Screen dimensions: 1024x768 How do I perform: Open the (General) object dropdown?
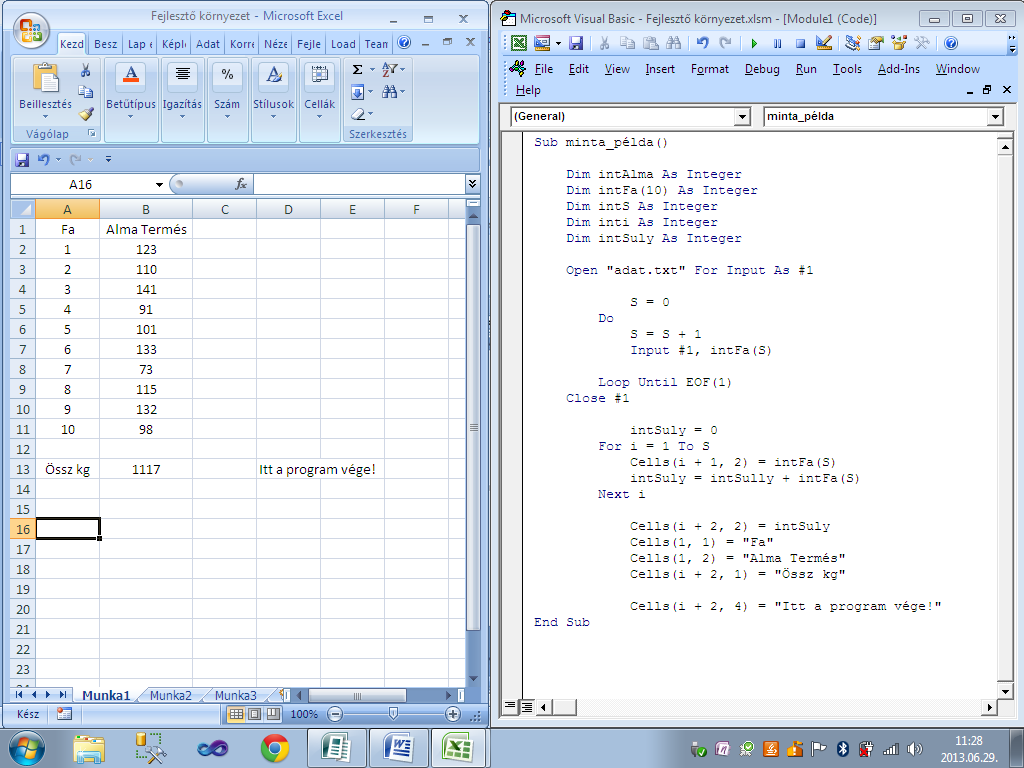tap(742, 116)
